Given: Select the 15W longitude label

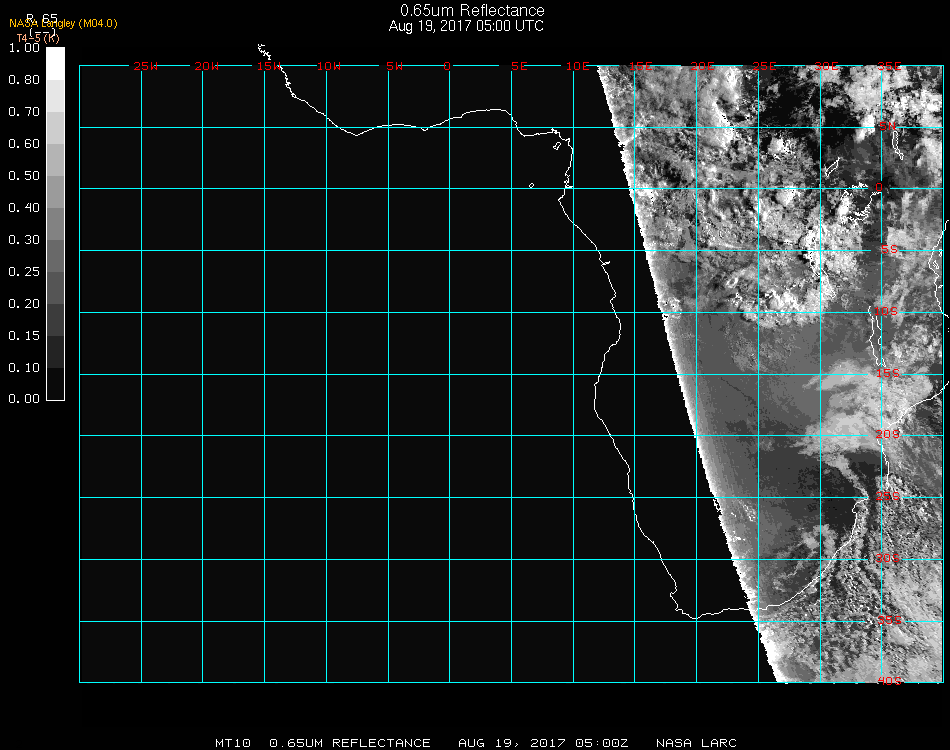Looking at the screenshot, I should click(268, 66).
